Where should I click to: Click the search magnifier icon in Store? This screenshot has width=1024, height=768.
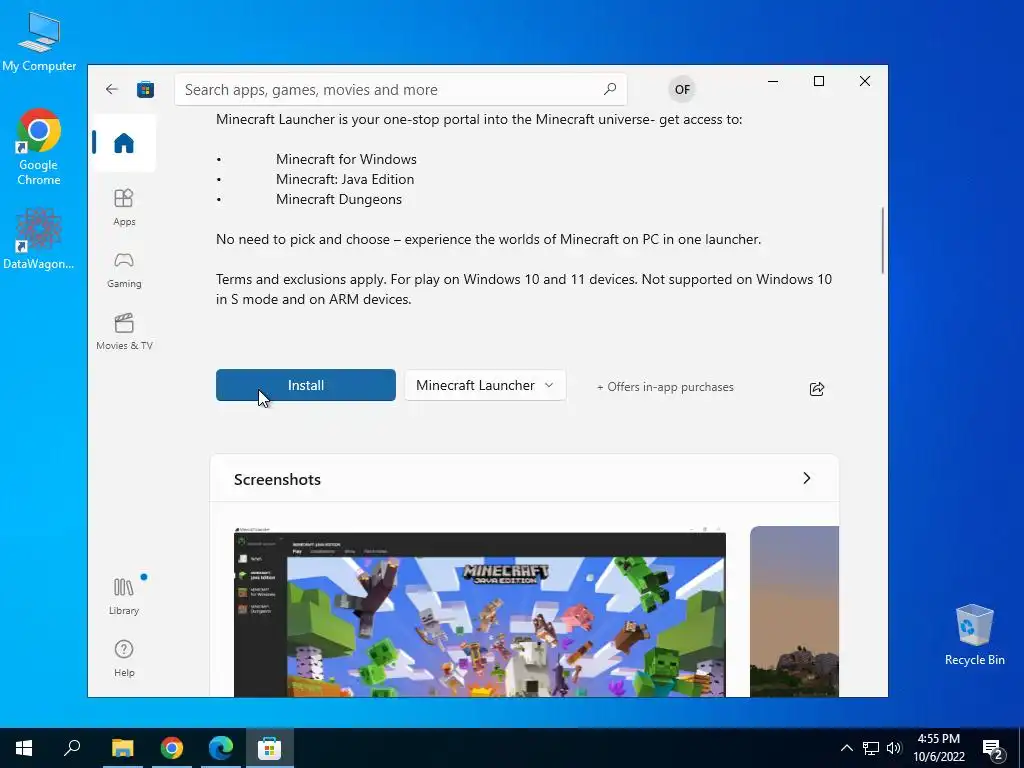(610, 89)
